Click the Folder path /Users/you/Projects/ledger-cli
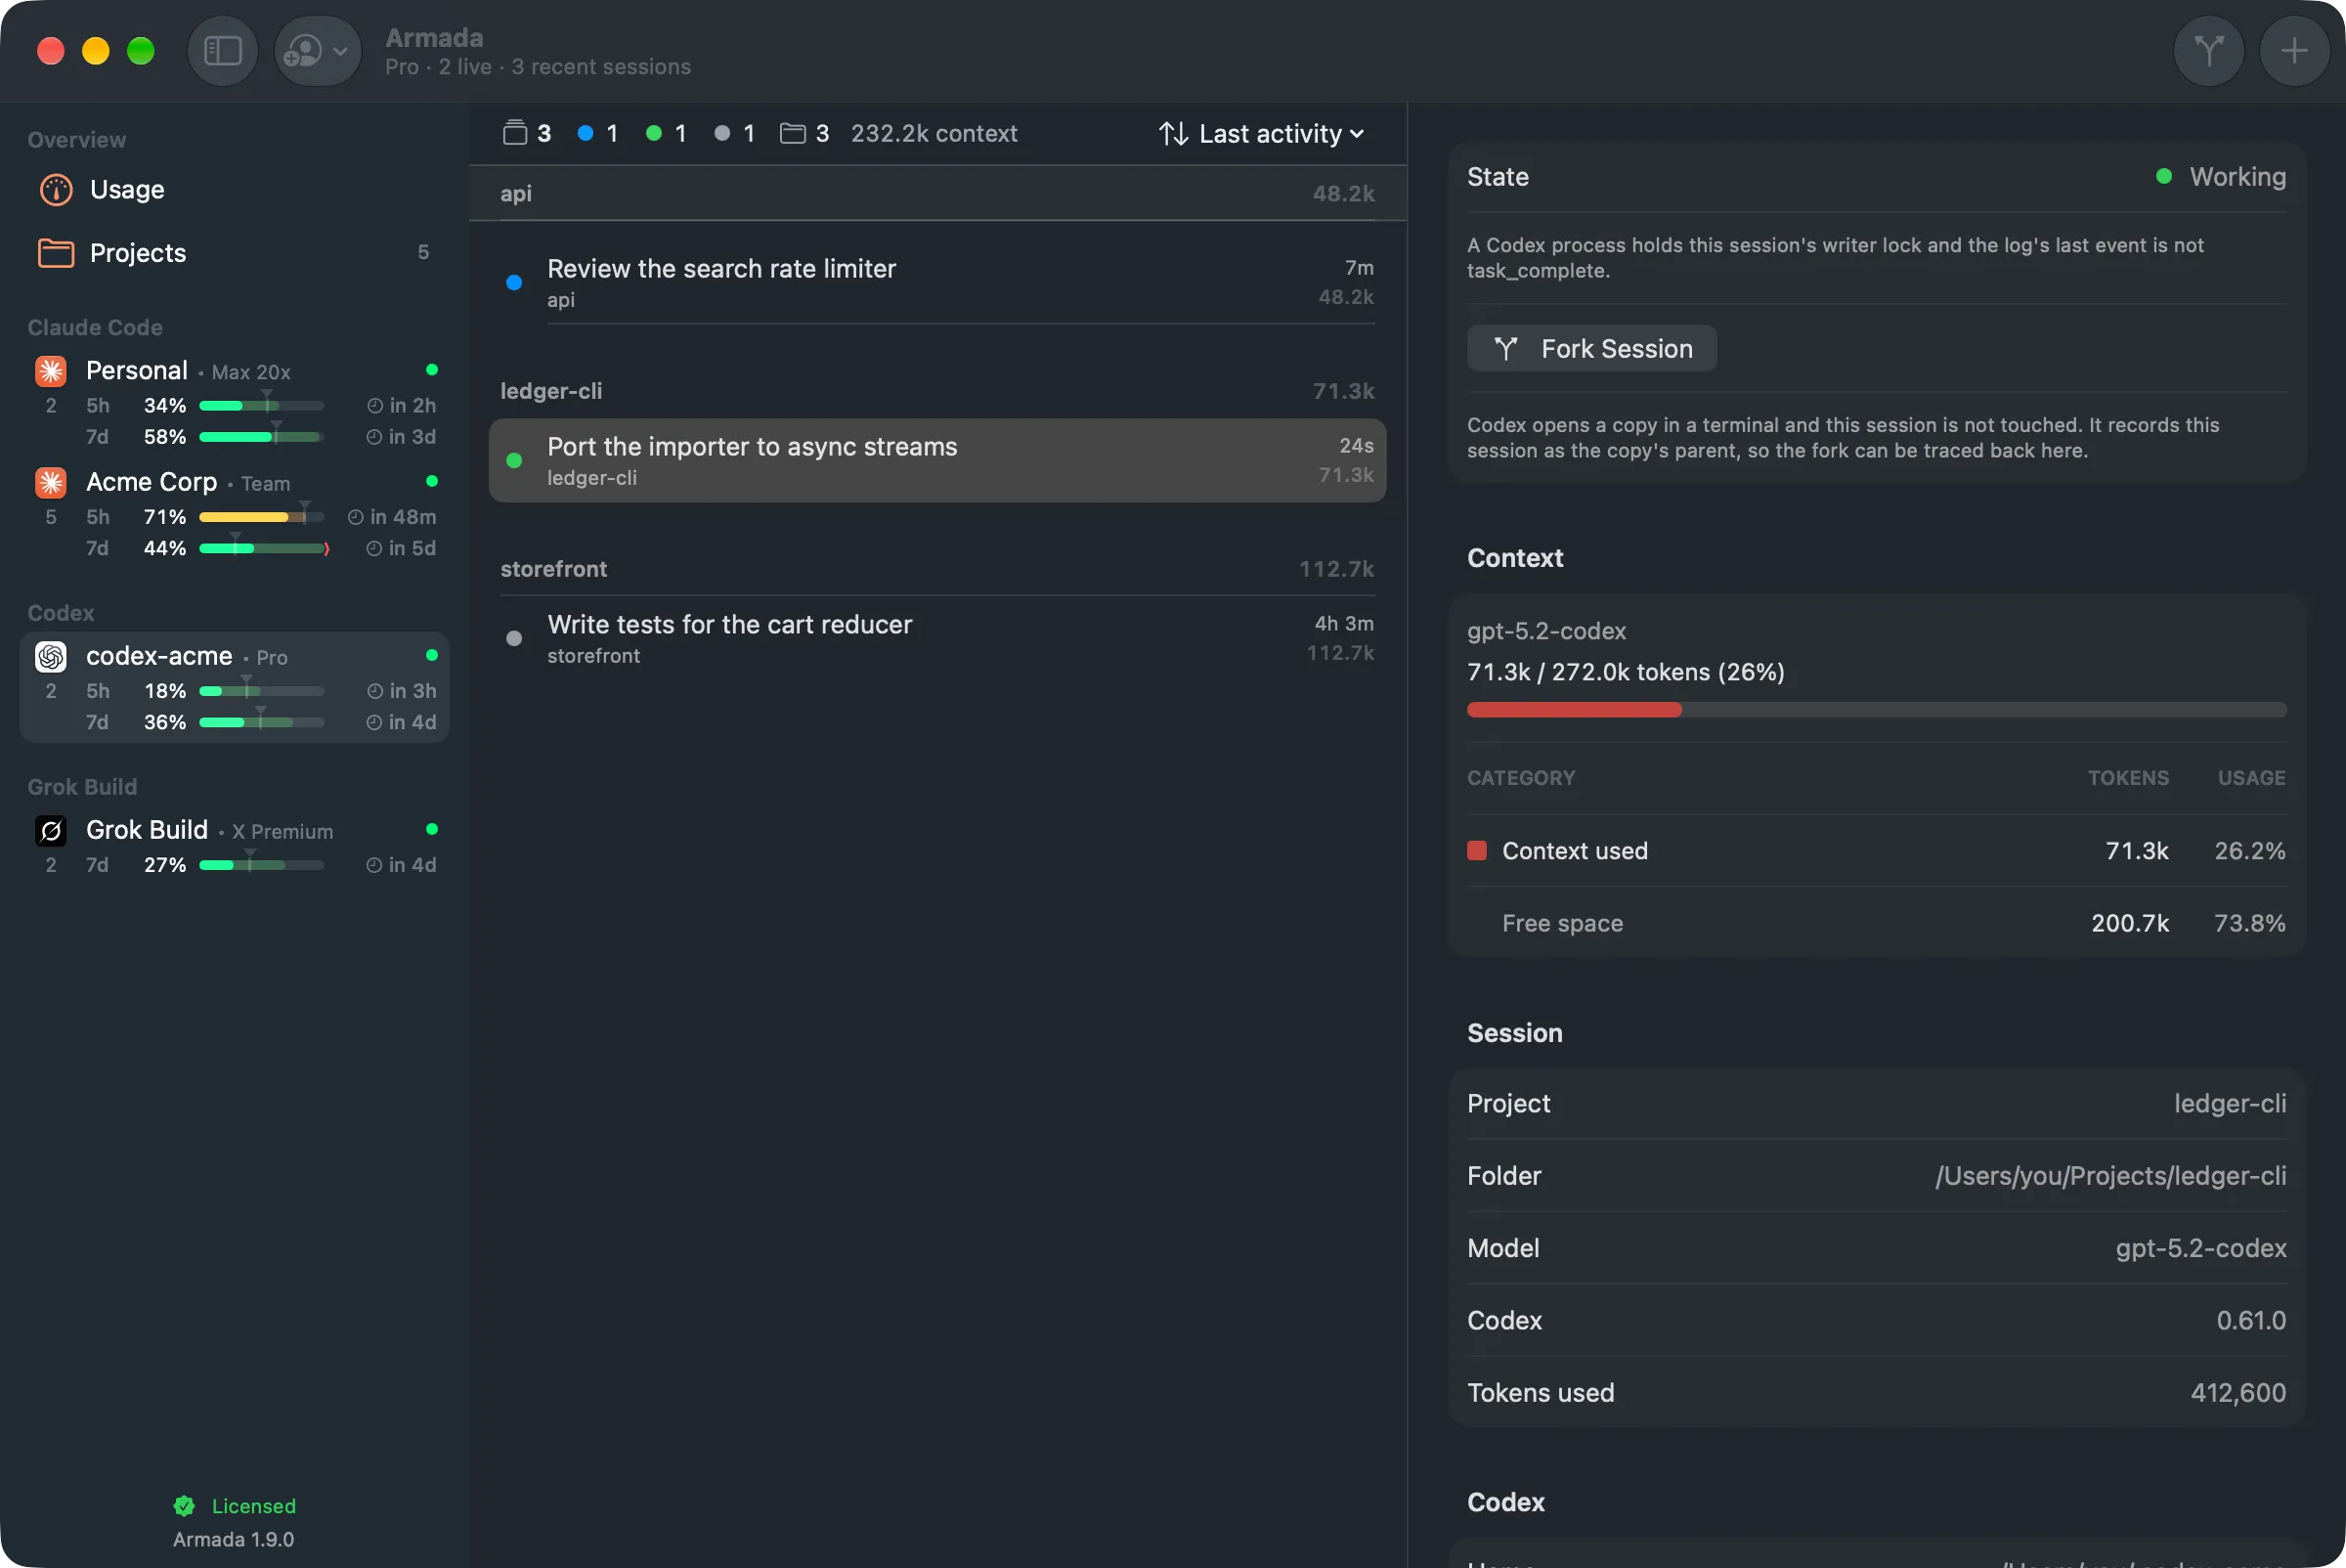The image size is (2346, 1568). 2110,1176
